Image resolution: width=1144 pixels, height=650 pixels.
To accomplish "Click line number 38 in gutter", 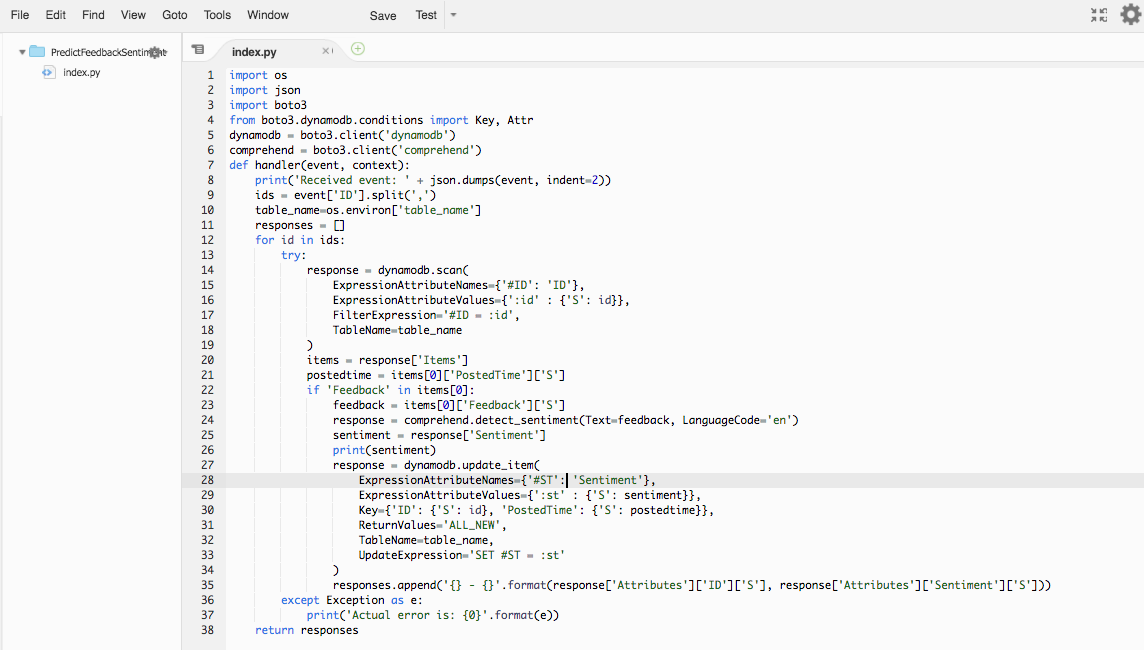I will 207,630.
